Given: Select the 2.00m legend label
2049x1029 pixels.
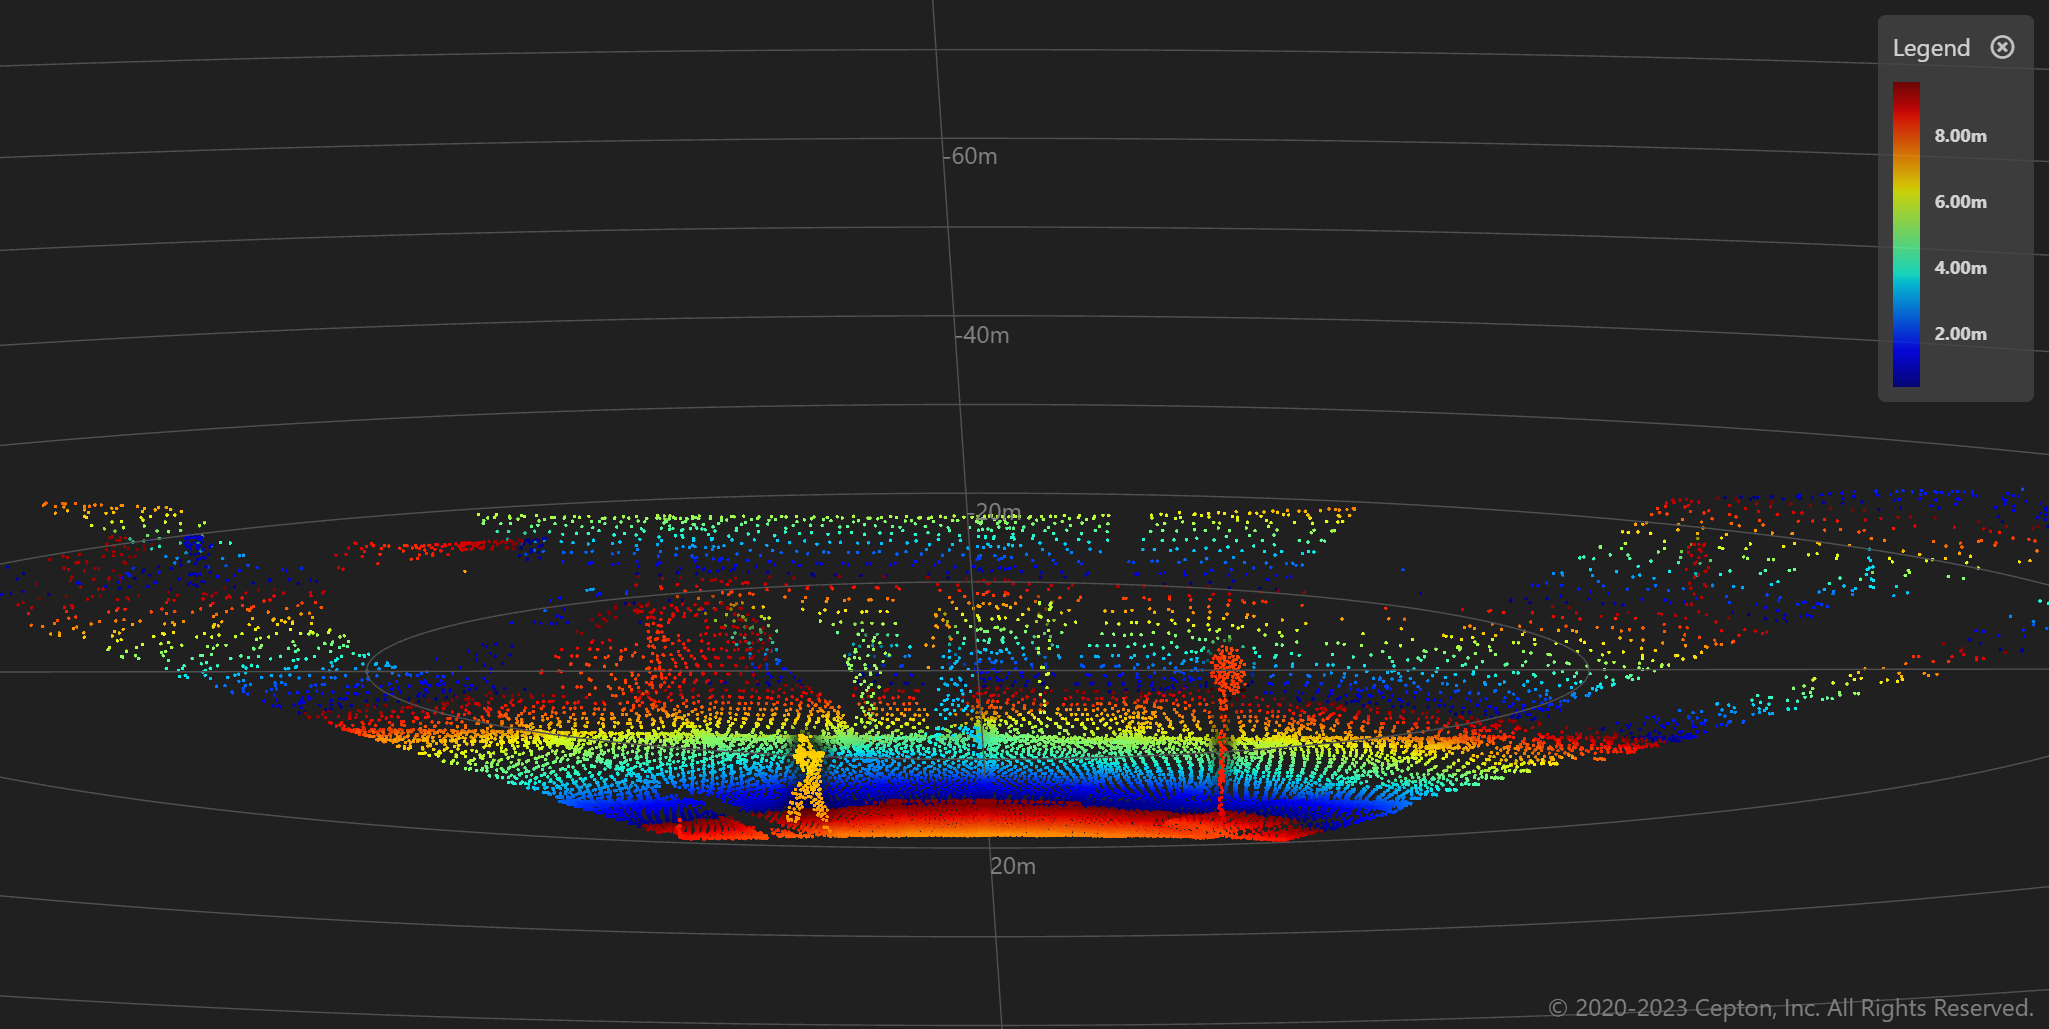Looking at the screenshot, I should point(1960,334).
